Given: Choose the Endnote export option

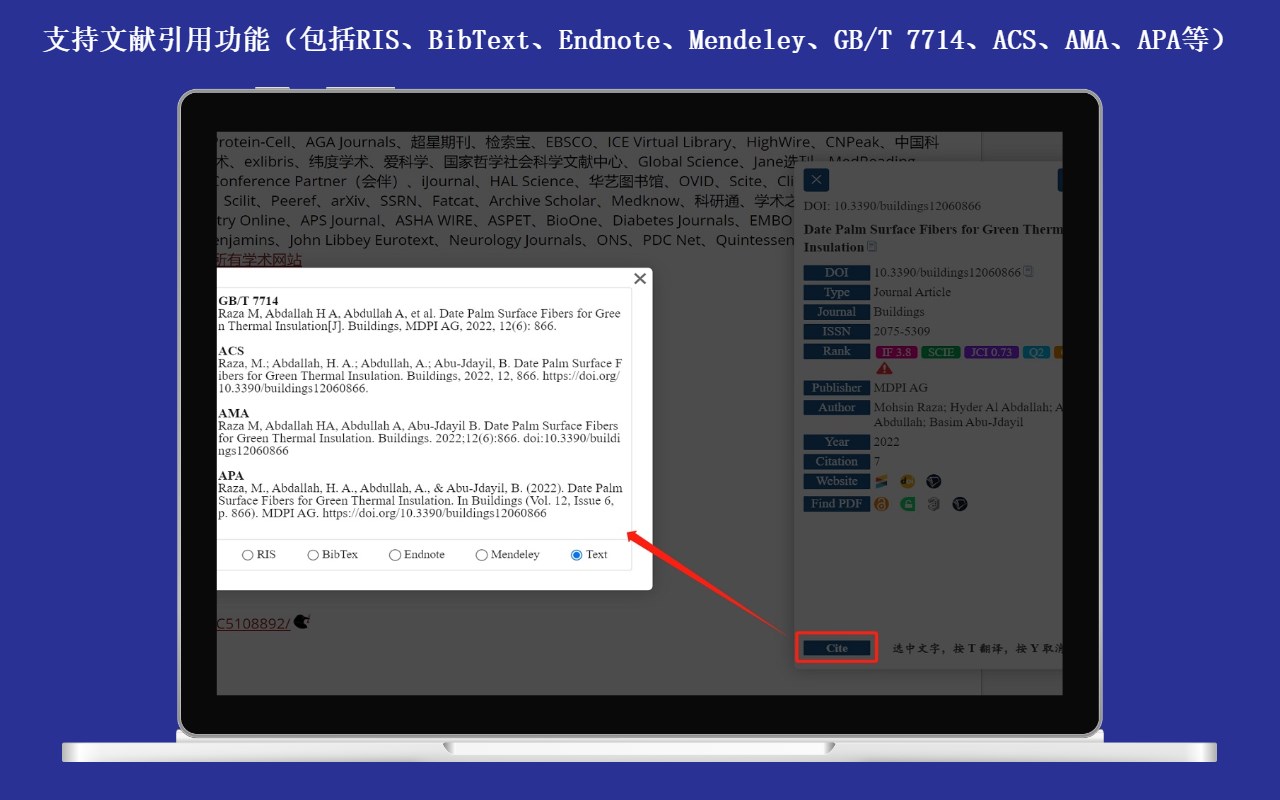Looking at the screenshot, I should point(395,555).
